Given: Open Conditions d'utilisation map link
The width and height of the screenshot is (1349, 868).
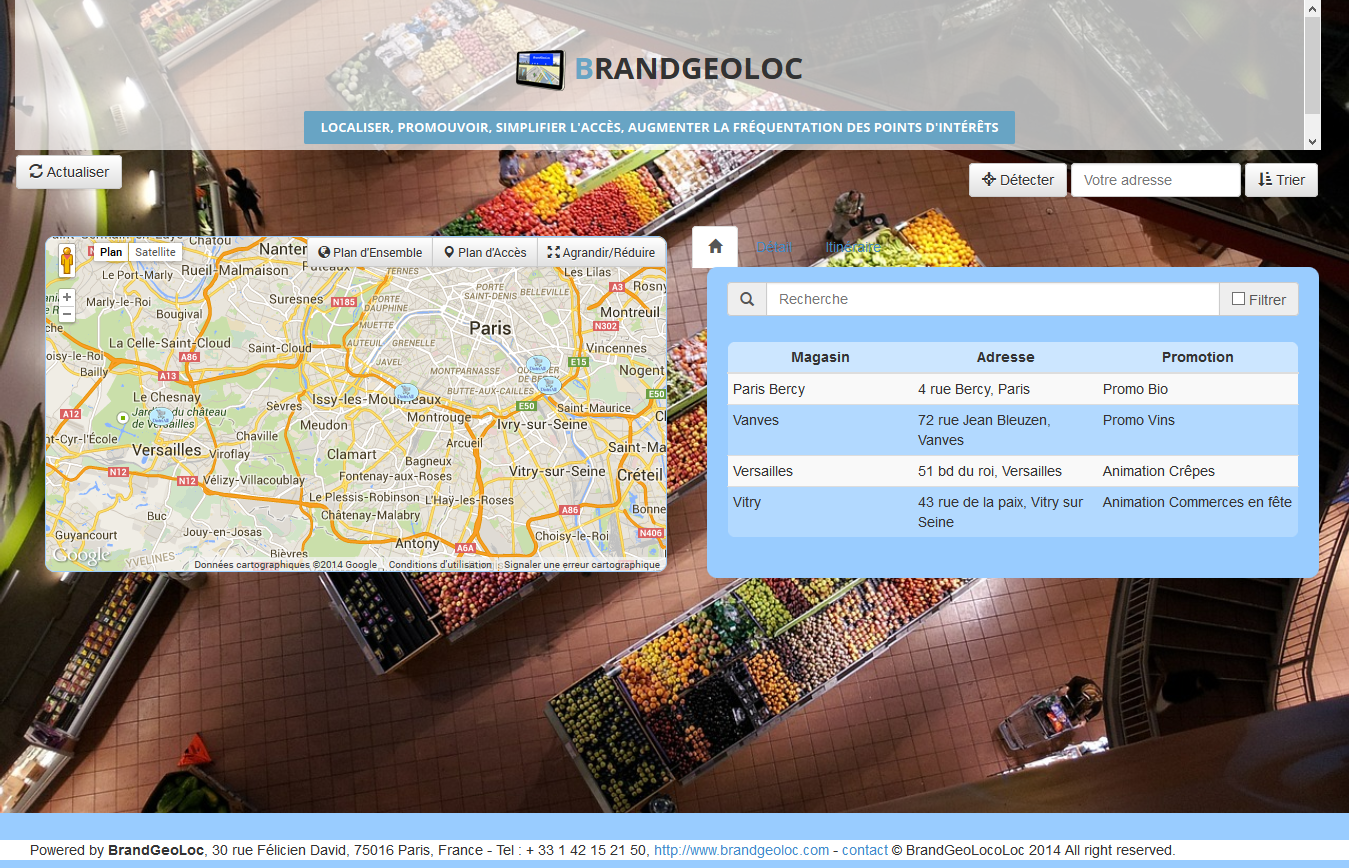Looking at the screenshot, I should pos(440,565).
